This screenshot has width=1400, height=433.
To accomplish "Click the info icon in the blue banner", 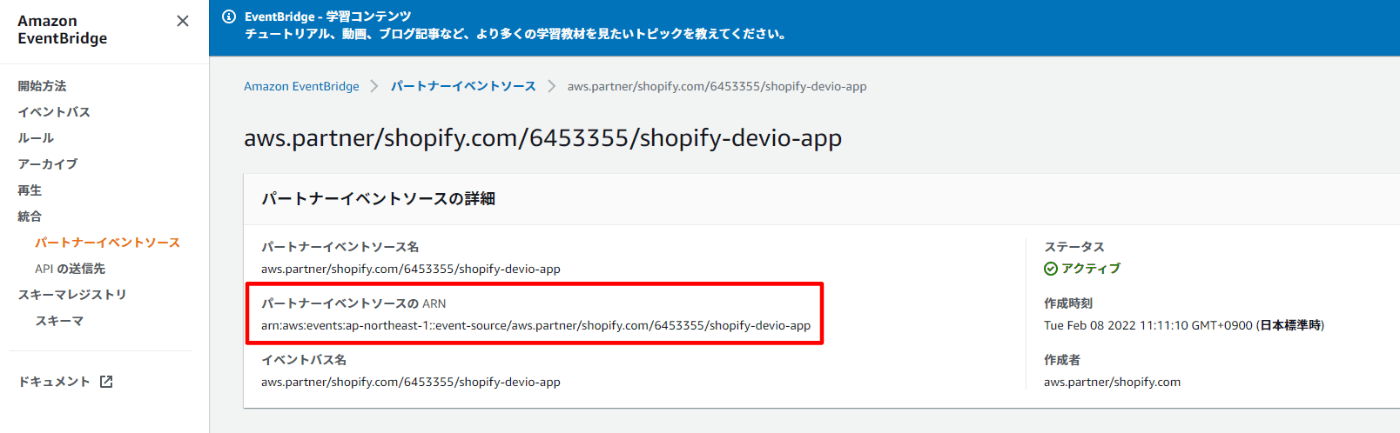I will click(229, 17).
